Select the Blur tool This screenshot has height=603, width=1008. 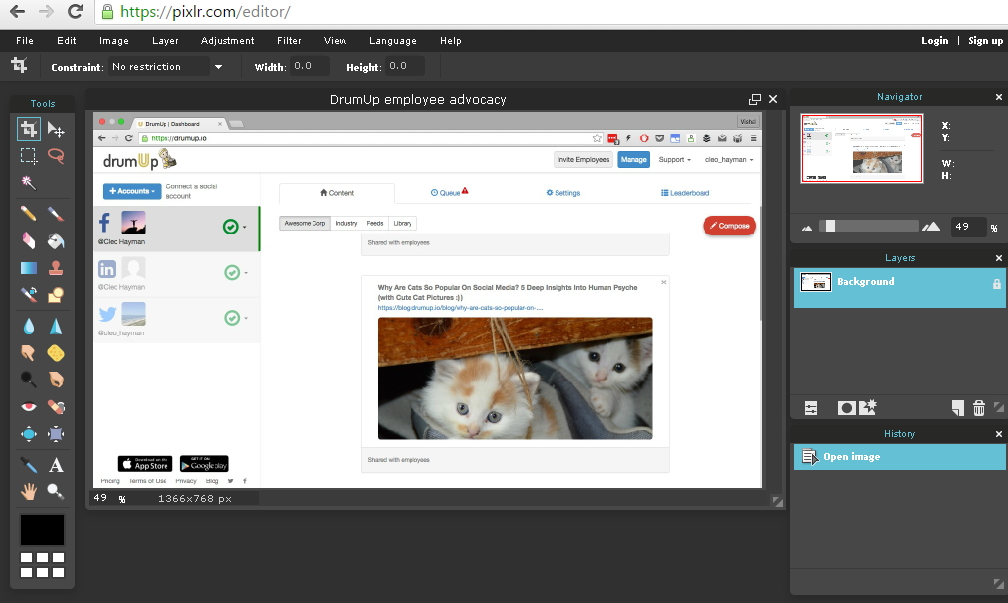[28, 326]
